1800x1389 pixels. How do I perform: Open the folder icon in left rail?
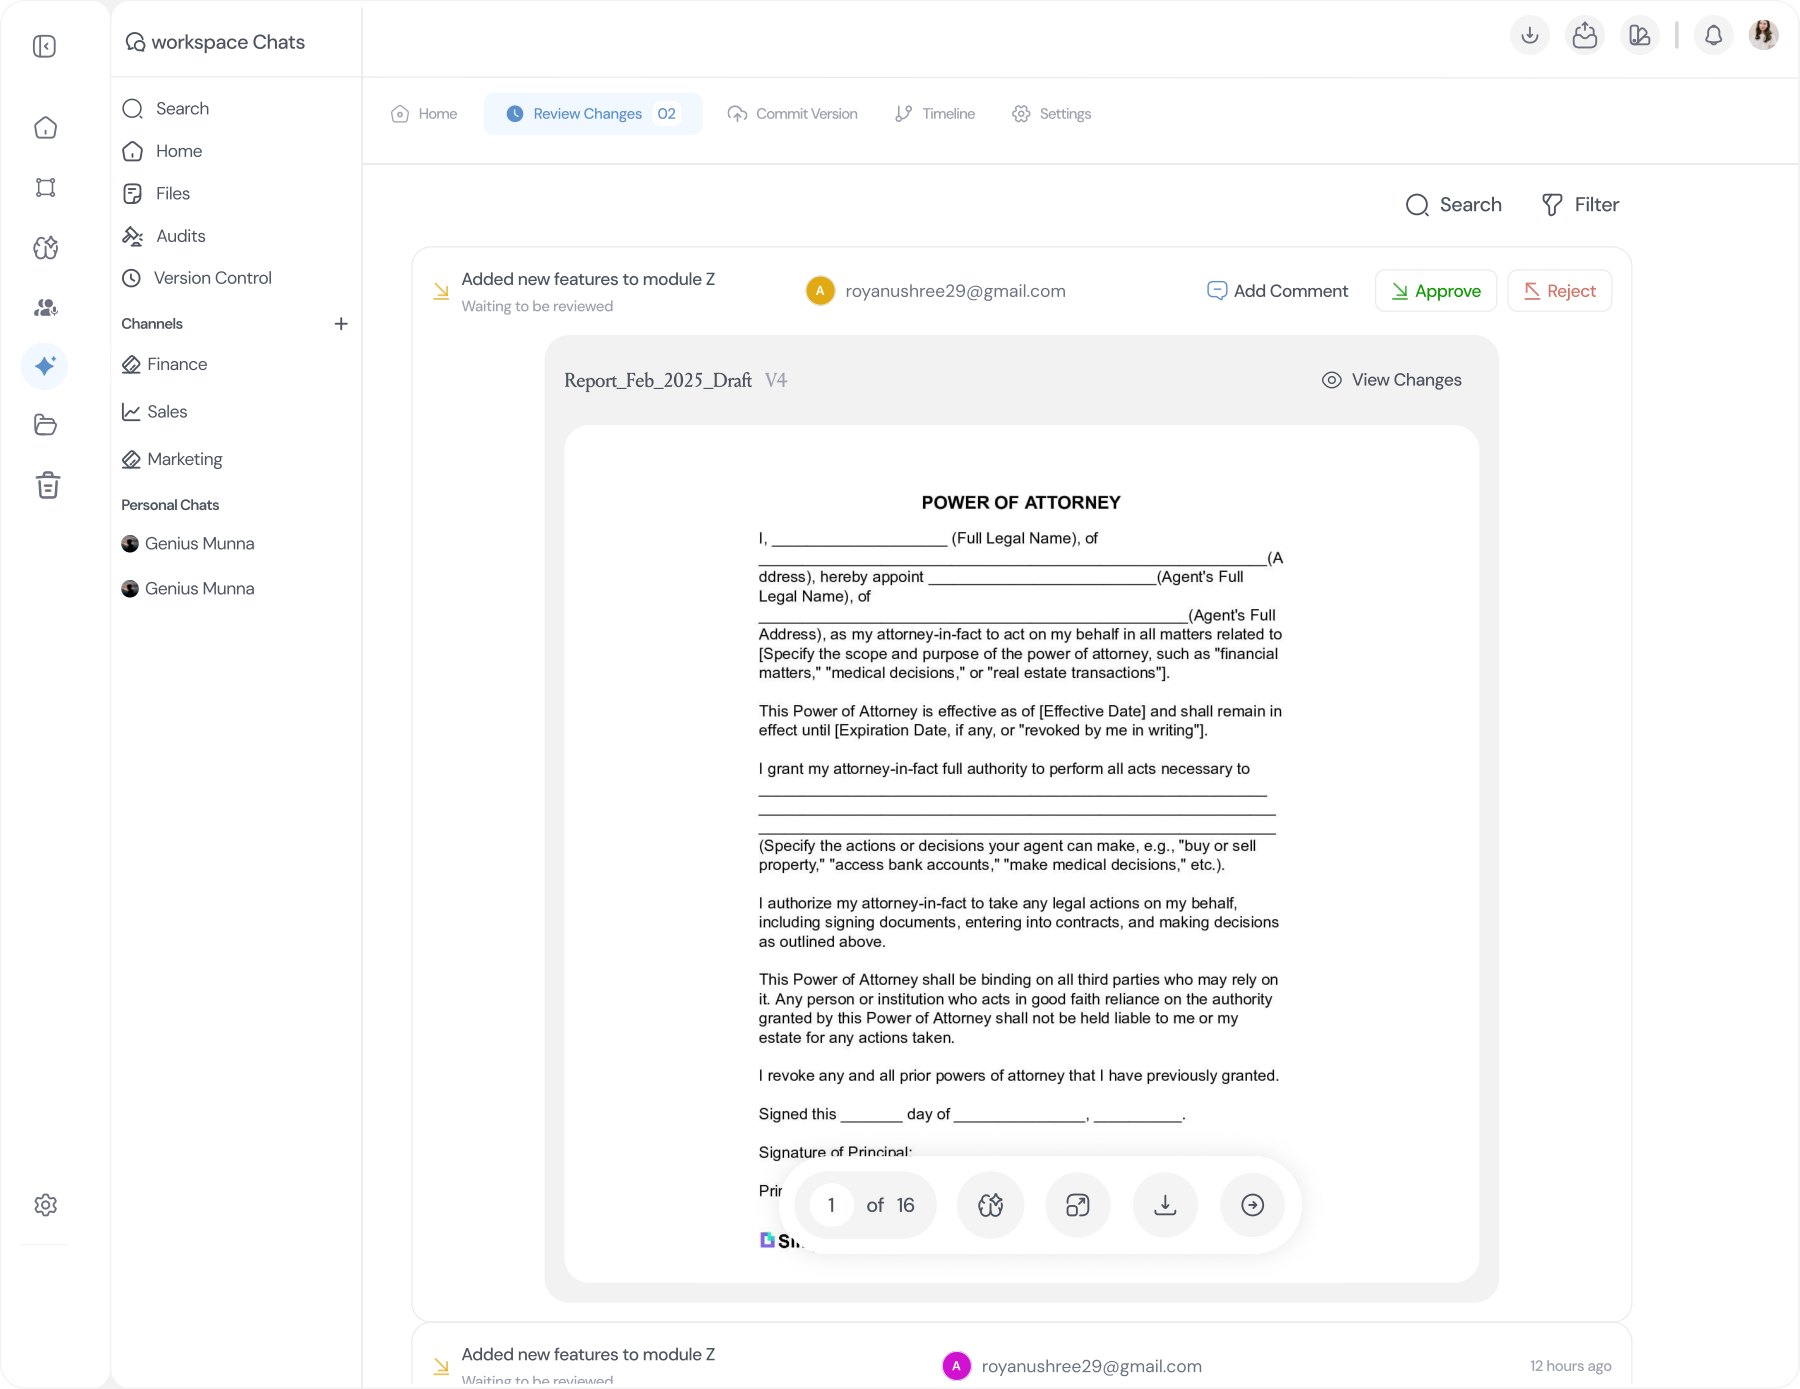point(45,425)
